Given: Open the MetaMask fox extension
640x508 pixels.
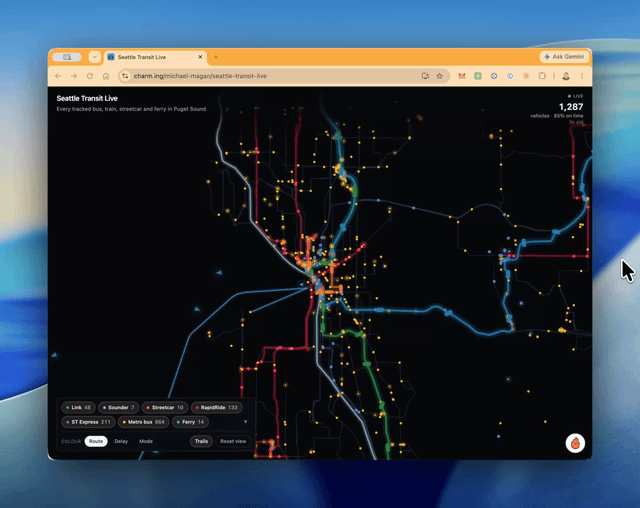Looking at the screenshot, I should [462, 76].
